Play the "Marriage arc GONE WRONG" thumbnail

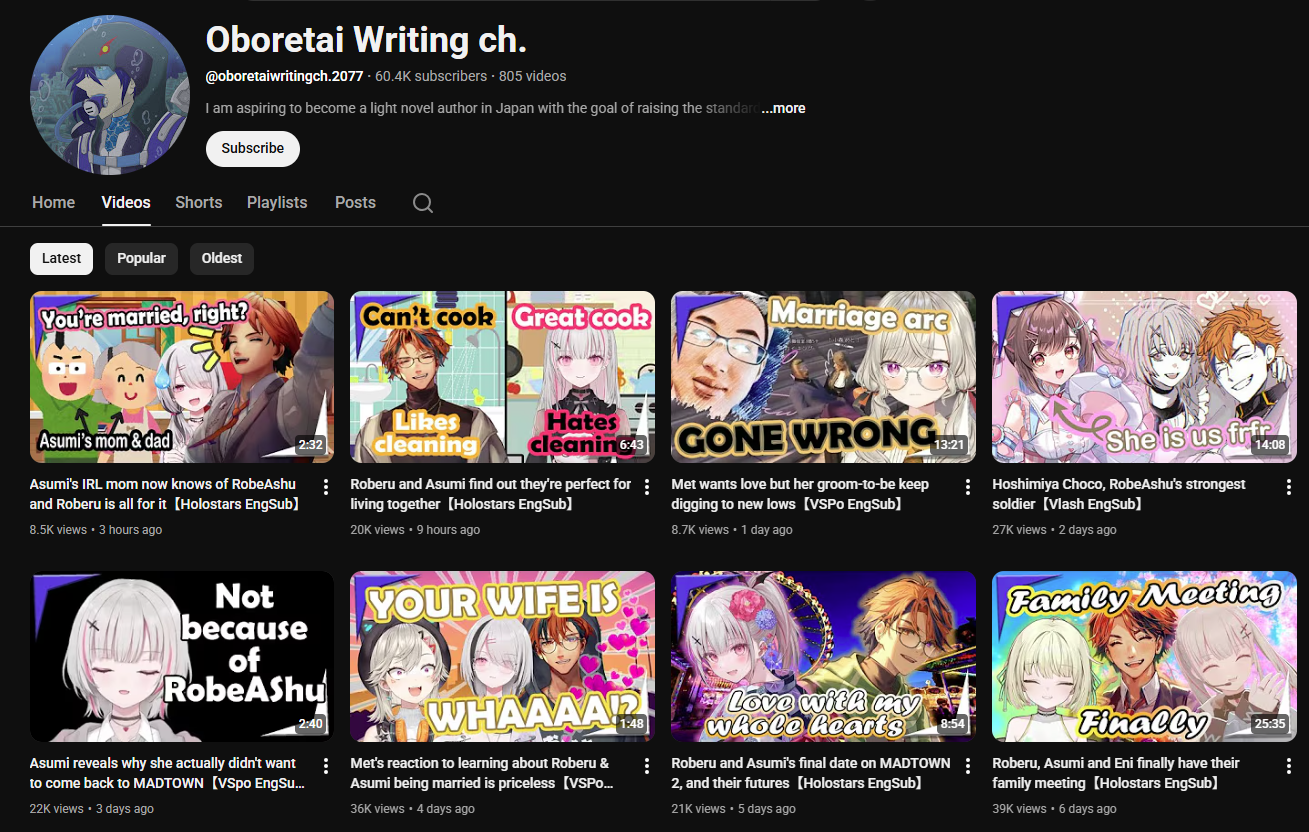pos(824,377)
